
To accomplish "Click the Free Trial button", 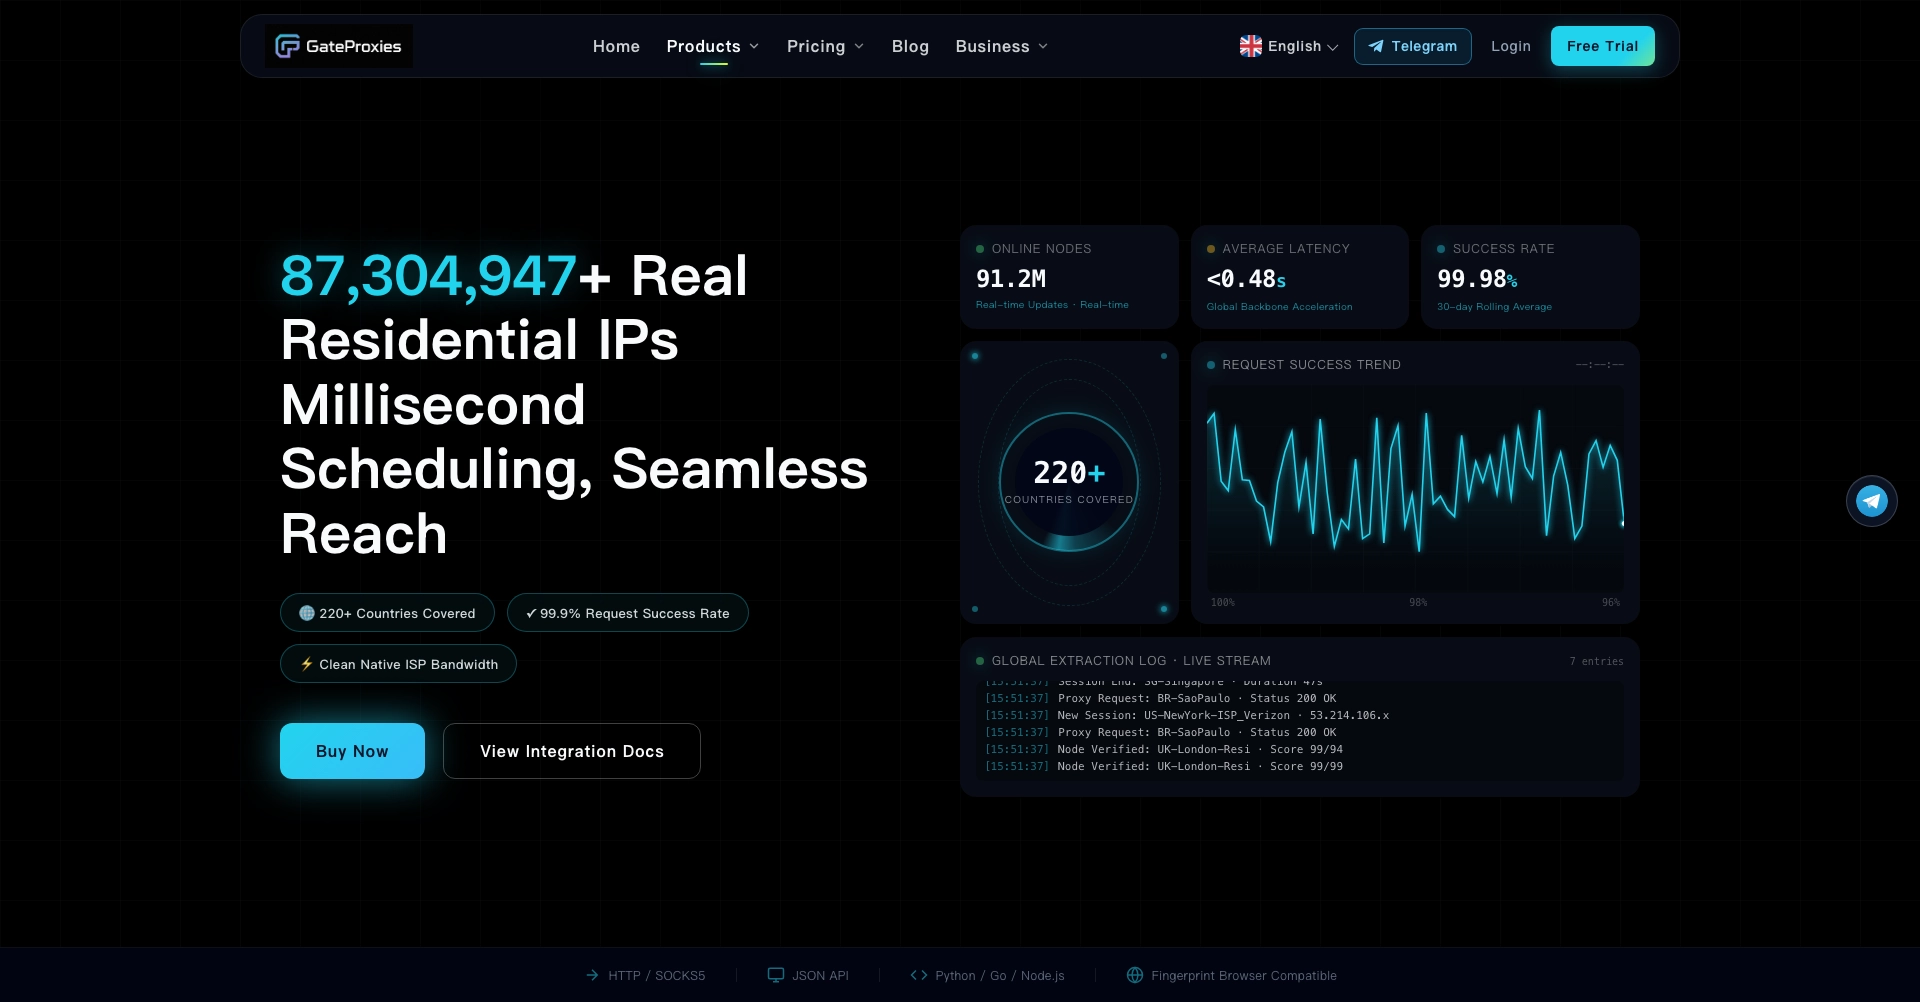I will 1602,46.
